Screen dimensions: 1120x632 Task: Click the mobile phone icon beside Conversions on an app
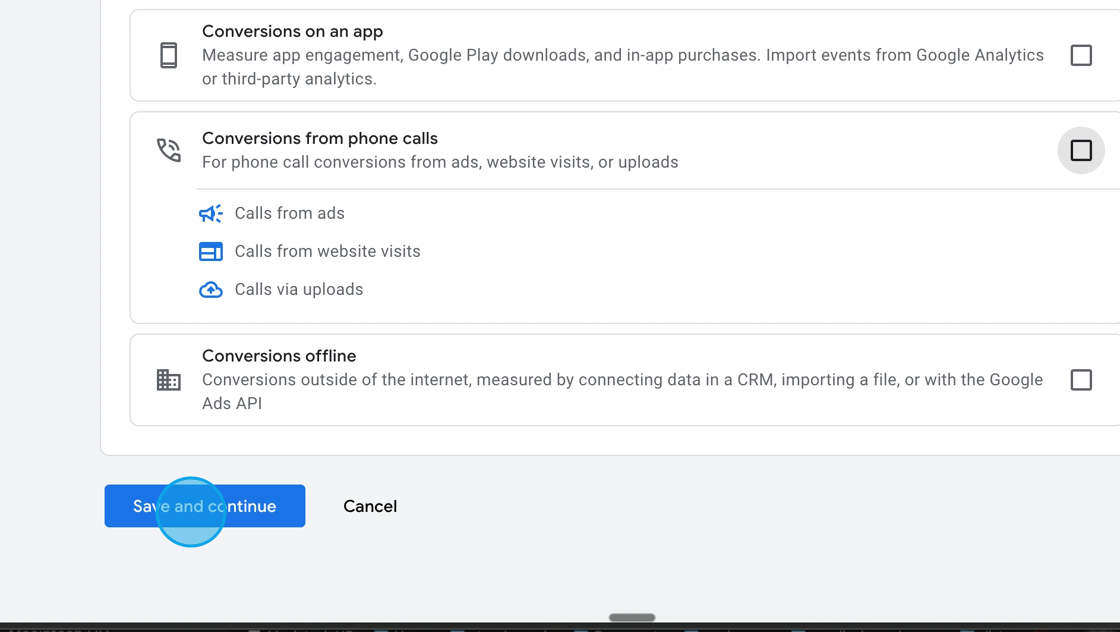(168, 55)
